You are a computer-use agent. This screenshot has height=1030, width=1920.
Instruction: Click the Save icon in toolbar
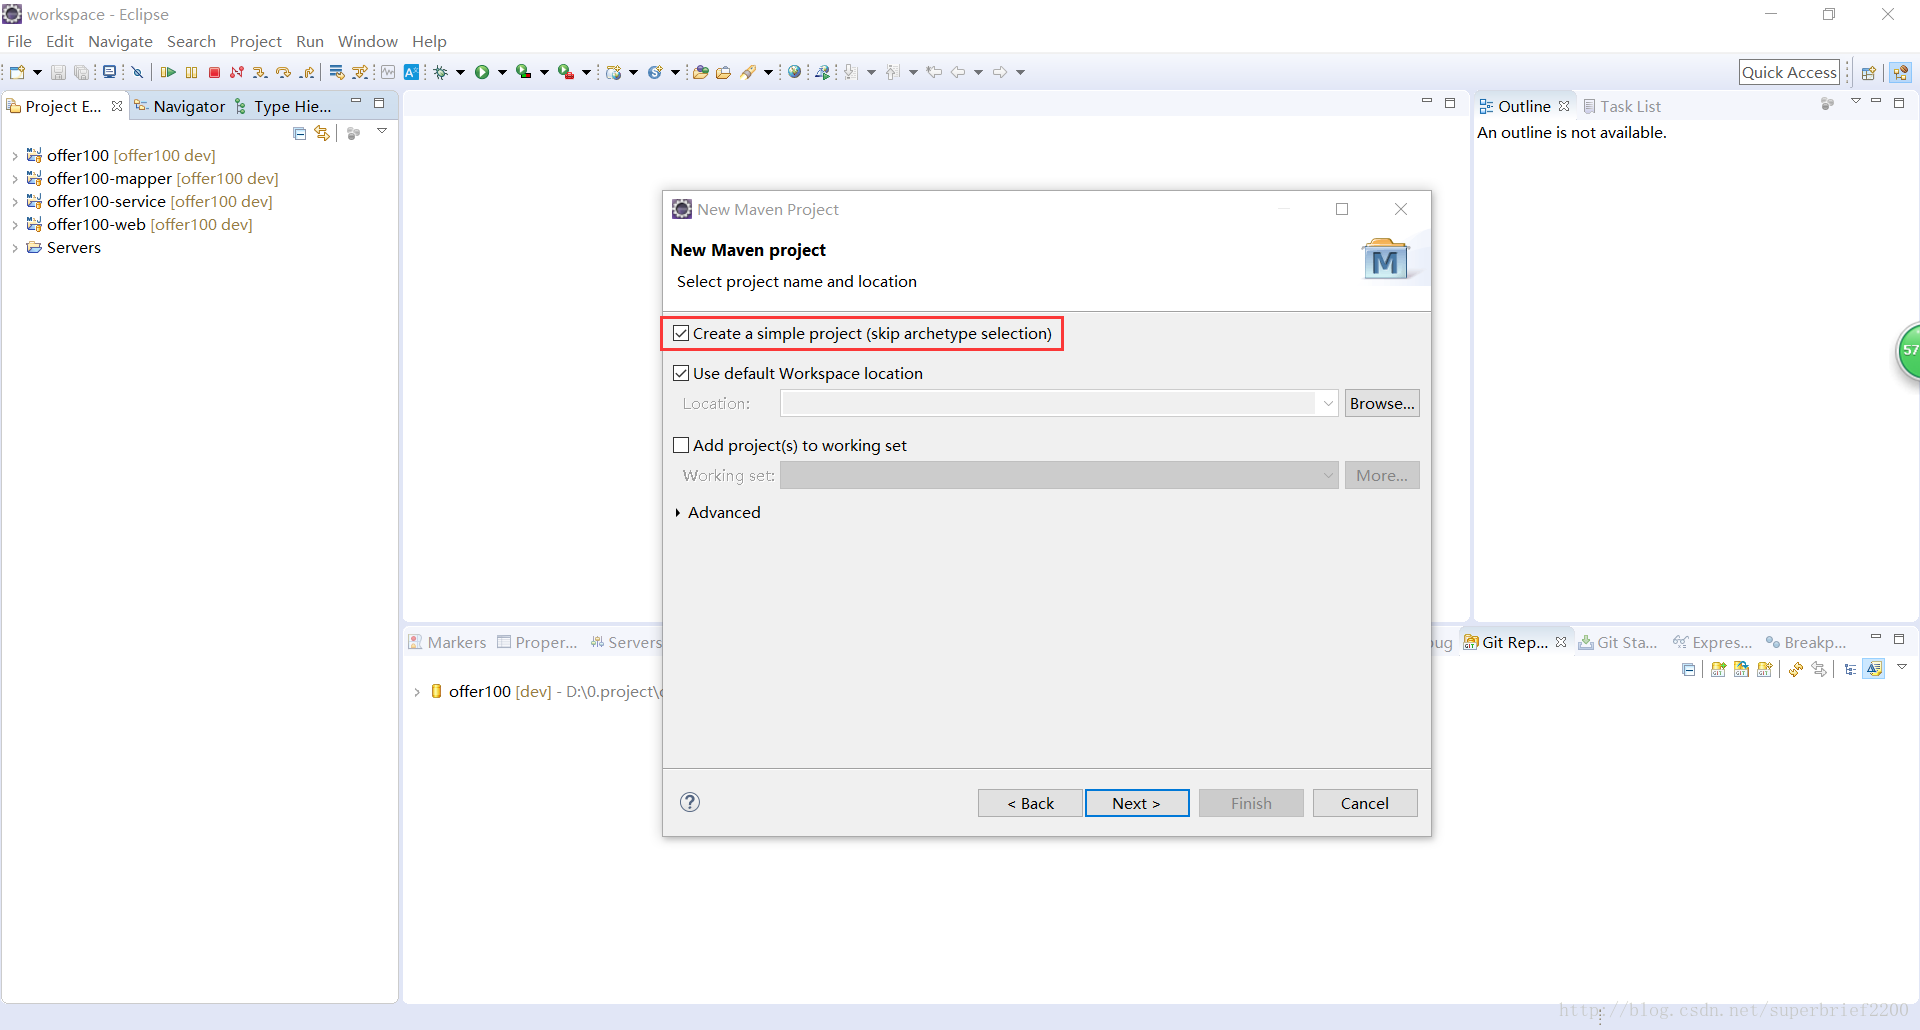pyautogui.click(x=58, y=72)
